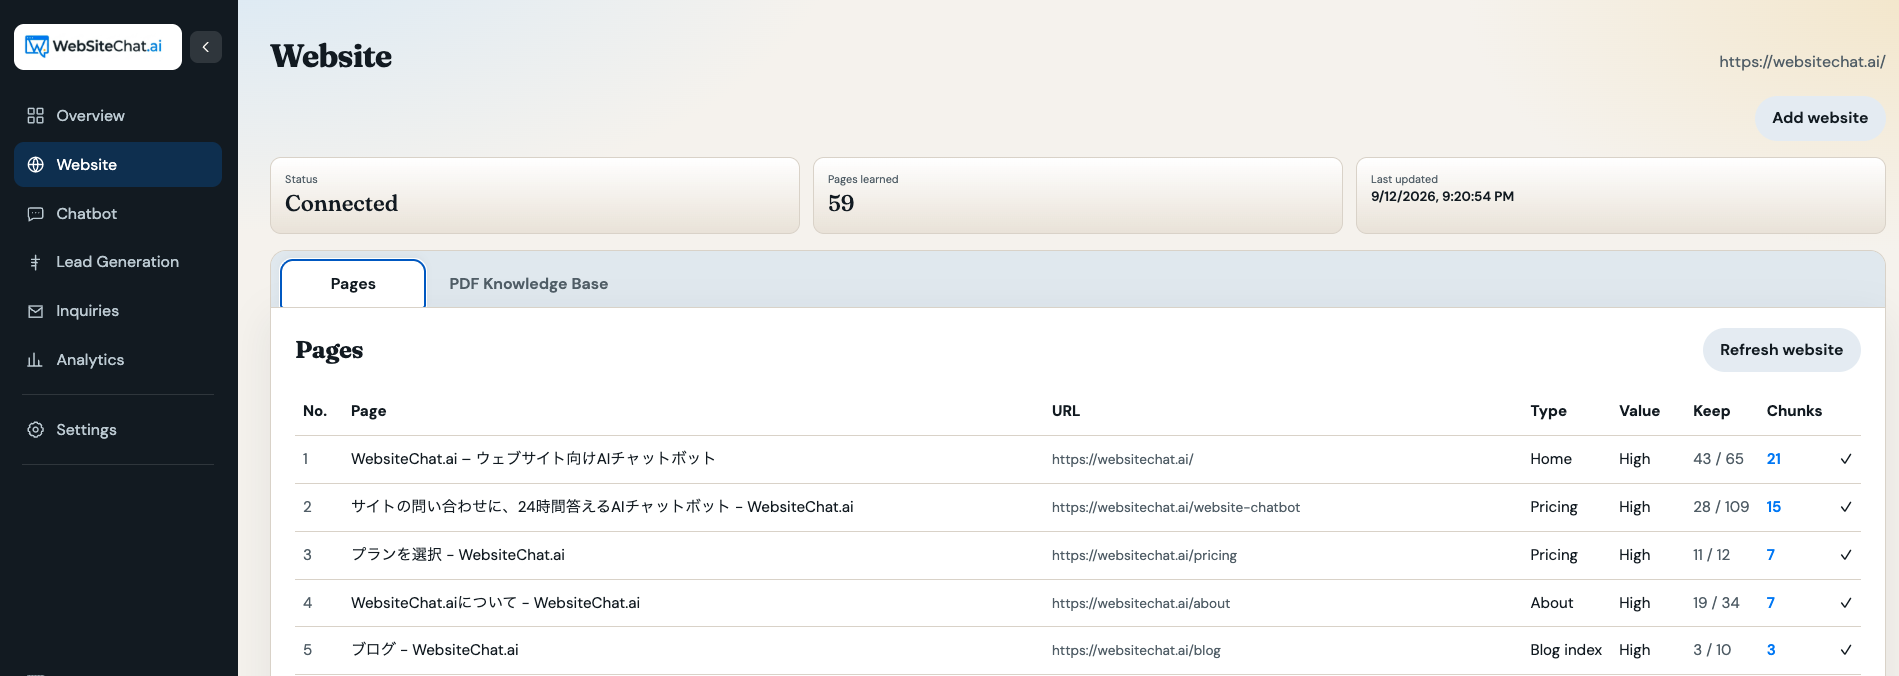Toggle the checkmark for the home page row
This screenshot has width=1899, height=676.
tap(1846, 459)
